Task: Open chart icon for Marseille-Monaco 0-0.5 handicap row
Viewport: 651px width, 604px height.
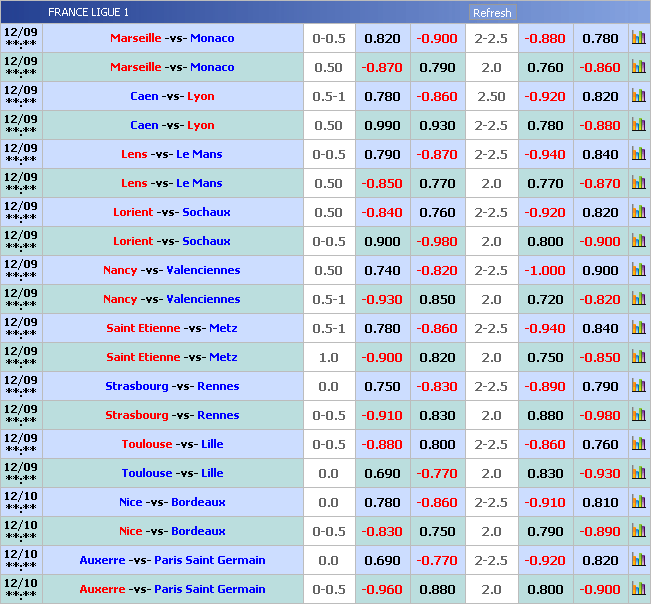Action: 638,38
